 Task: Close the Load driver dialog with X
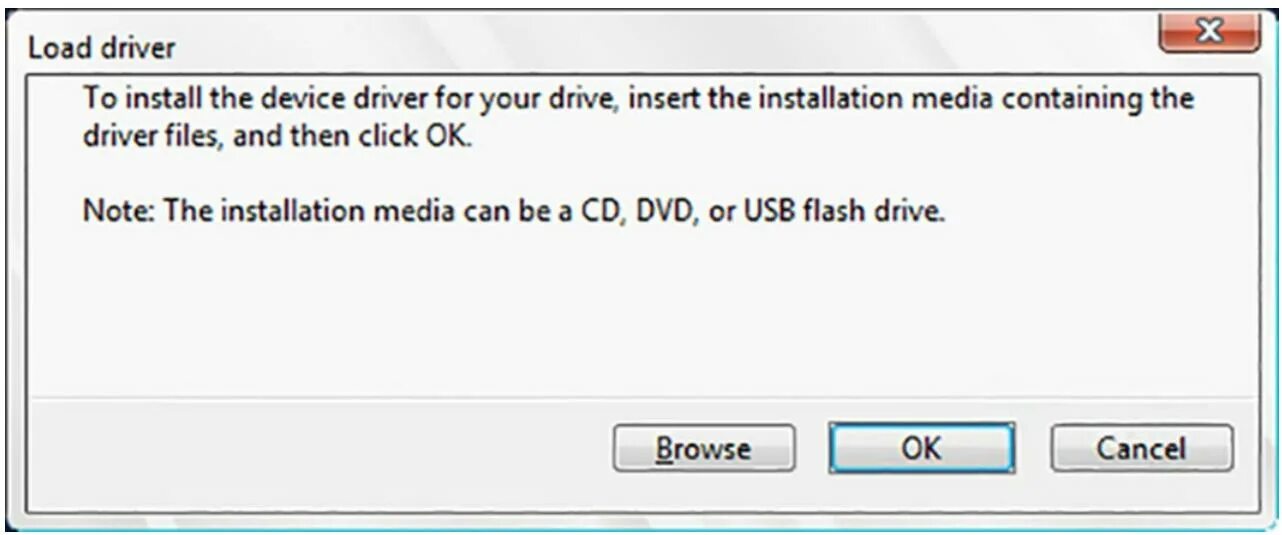point(1208,33)
